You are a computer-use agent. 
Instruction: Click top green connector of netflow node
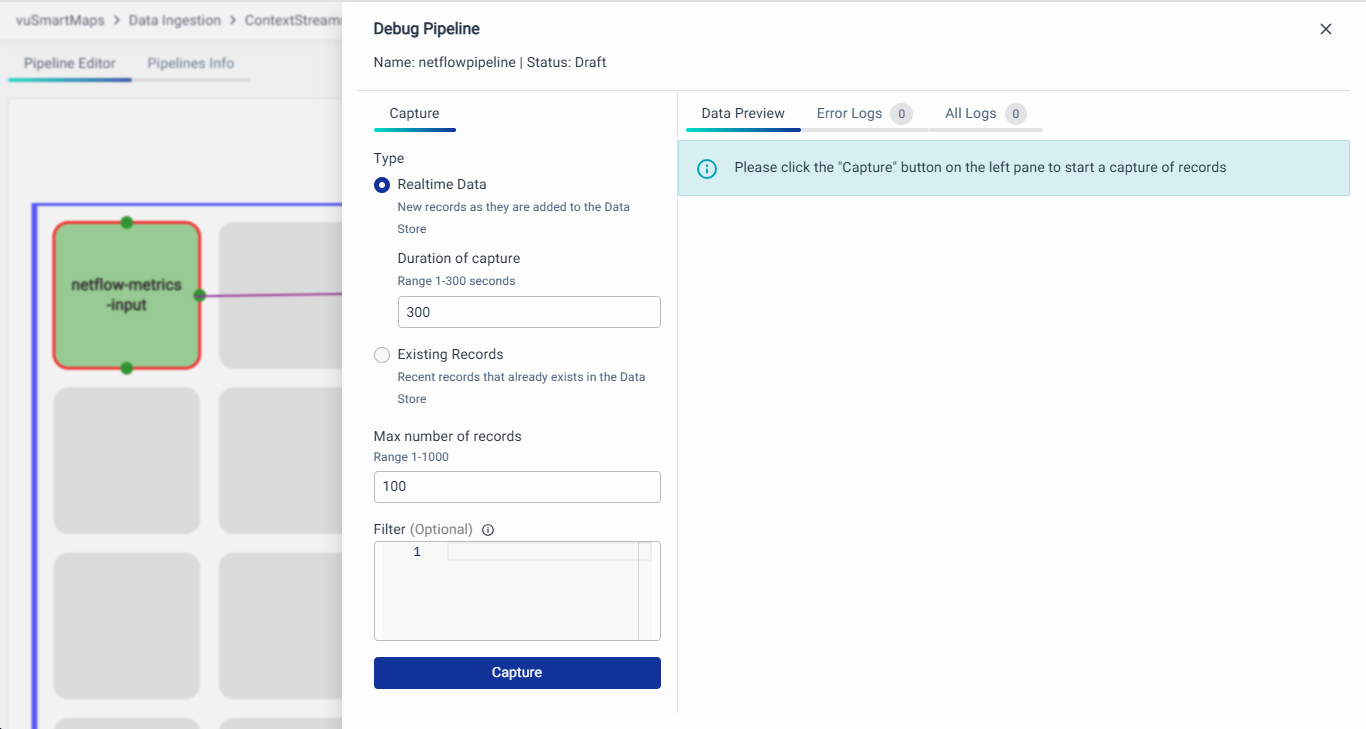coord(126,222)
